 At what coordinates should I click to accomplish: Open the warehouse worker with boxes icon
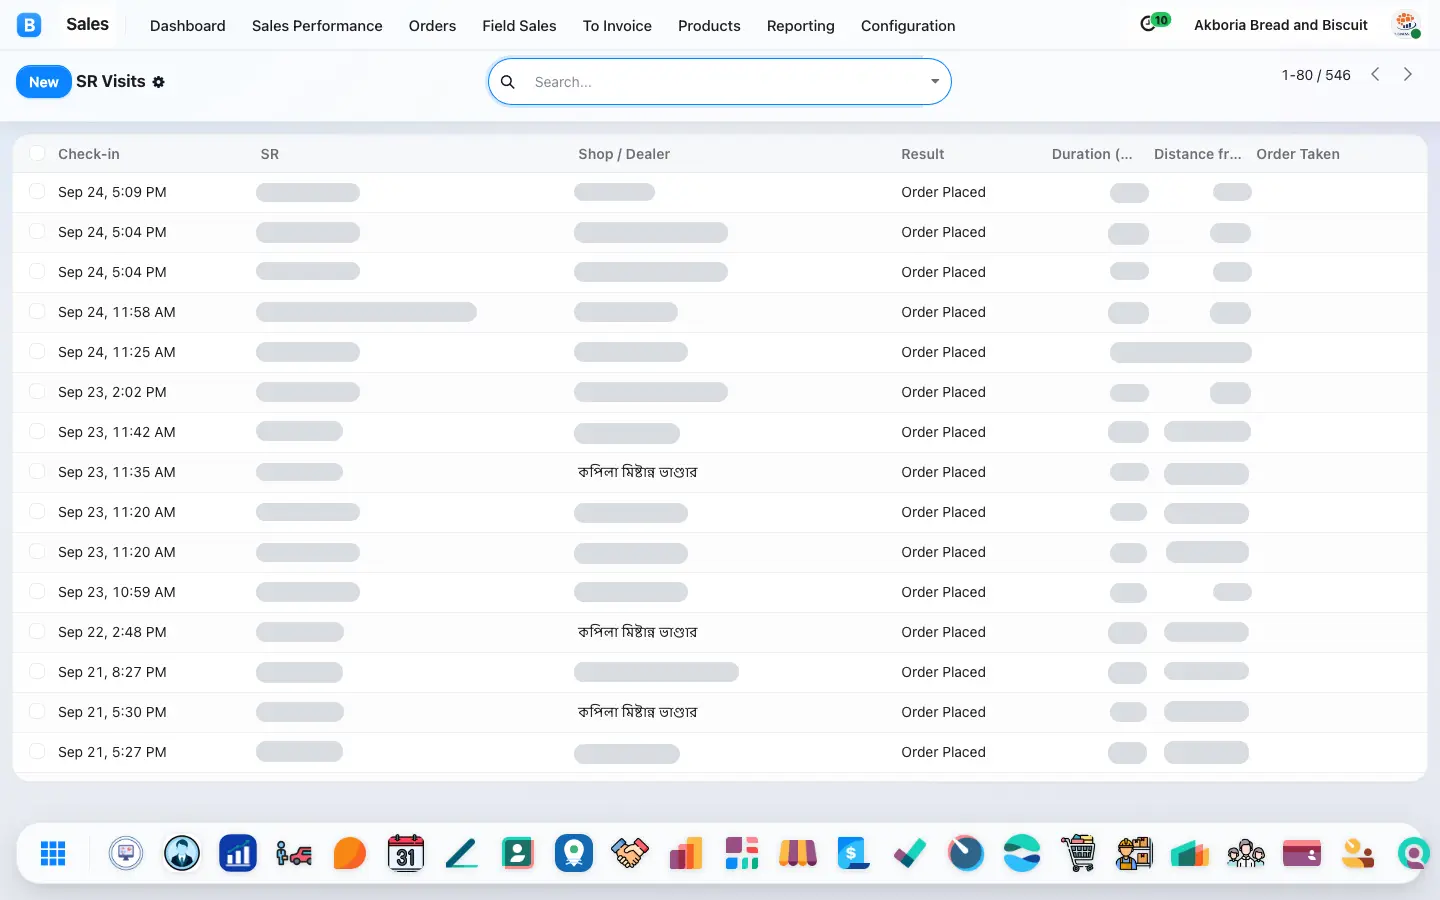coord(1134,853)
